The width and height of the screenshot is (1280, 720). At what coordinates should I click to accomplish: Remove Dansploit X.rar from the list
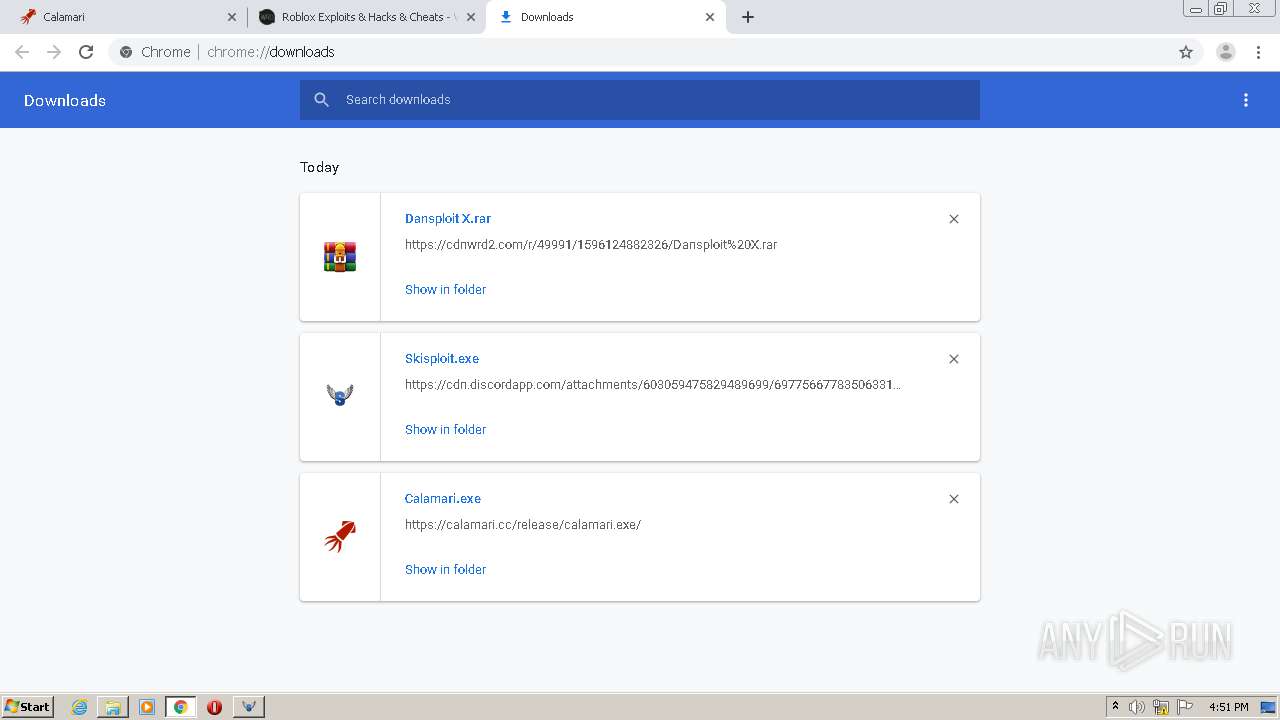954,219
